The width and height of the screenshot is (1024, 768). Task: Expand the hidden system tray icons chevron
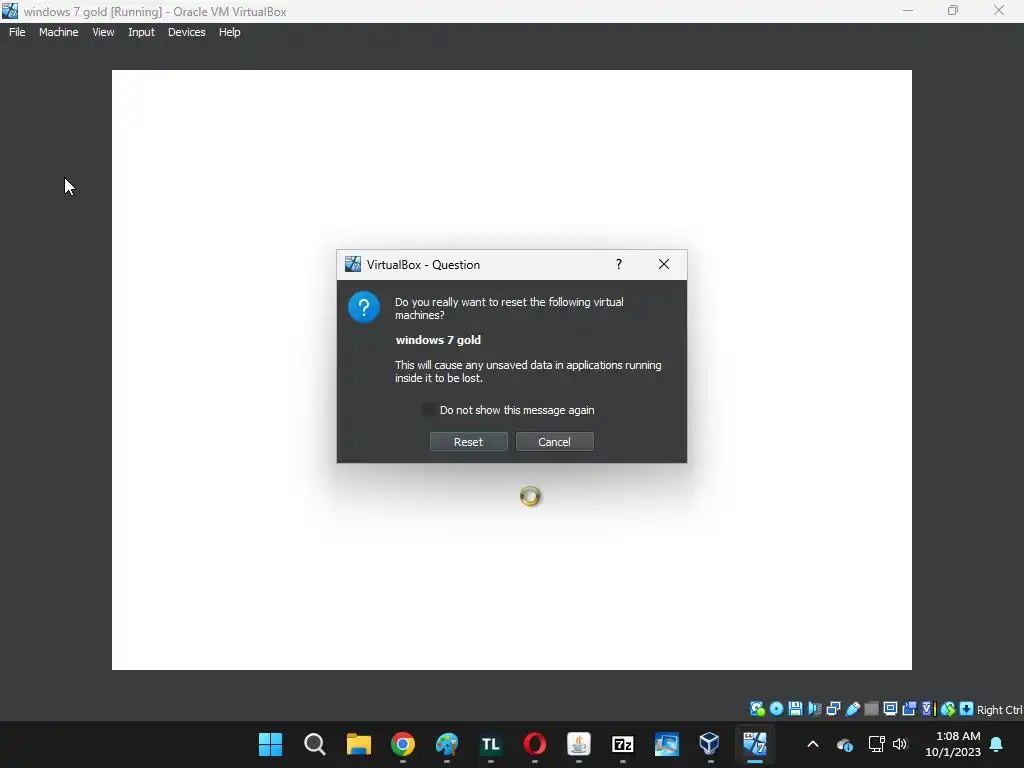(813, 744)
